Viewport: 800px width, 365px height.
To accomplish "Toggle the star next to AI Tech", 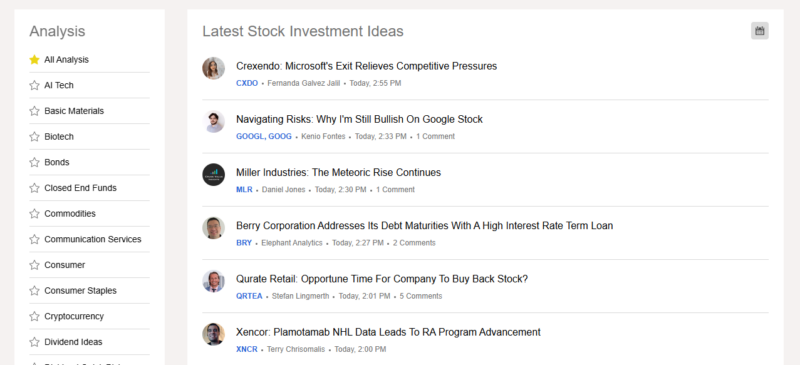I will 34,85.
